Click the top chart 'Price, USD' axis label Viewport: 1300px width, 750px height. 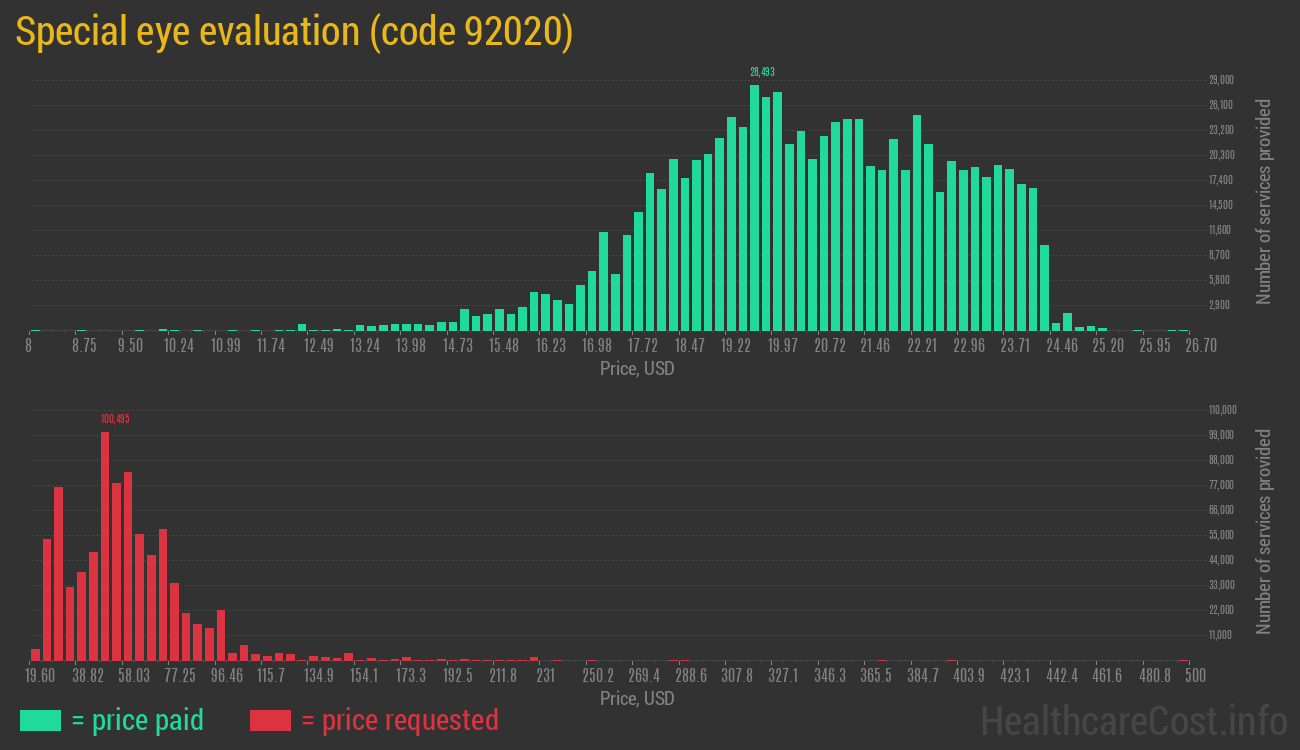(x=637, y=369)
